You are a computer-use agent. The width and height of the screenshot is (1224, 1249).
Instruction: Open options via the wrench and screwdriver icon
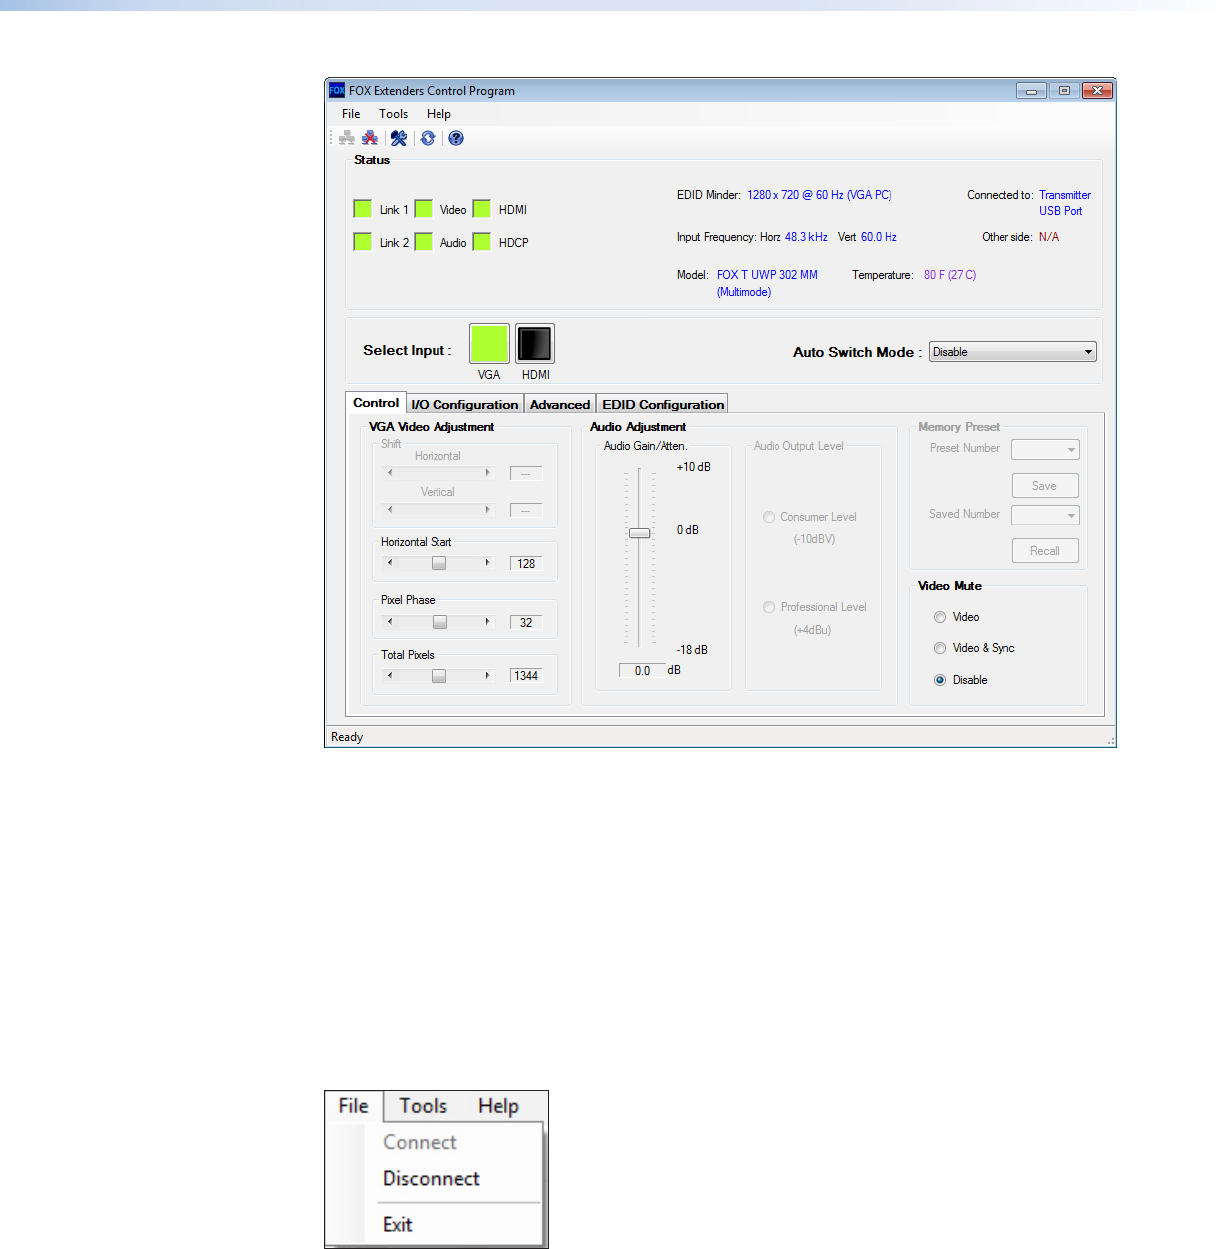[399, 138]
